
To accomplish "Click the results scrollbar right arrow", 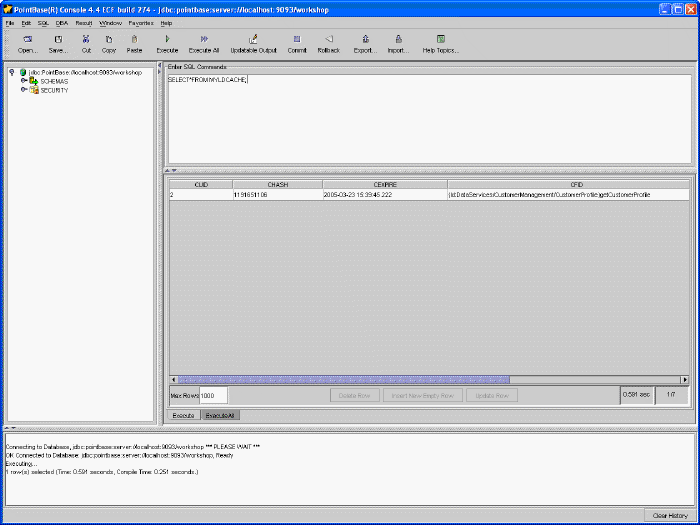I will coord(685,380).
